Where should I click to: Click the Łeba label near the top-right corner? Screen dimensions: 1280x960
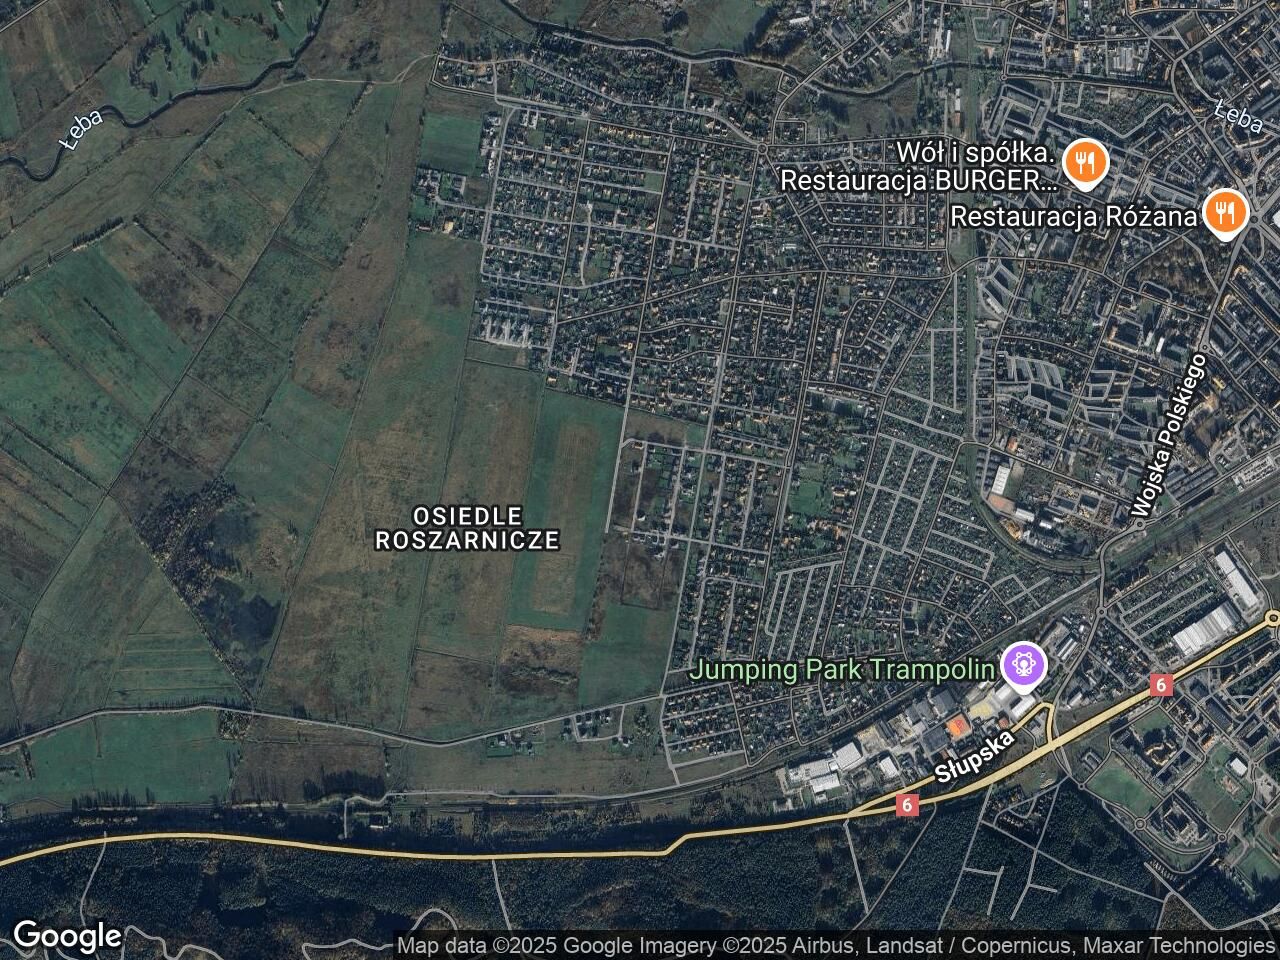(x=1238, y=117)
